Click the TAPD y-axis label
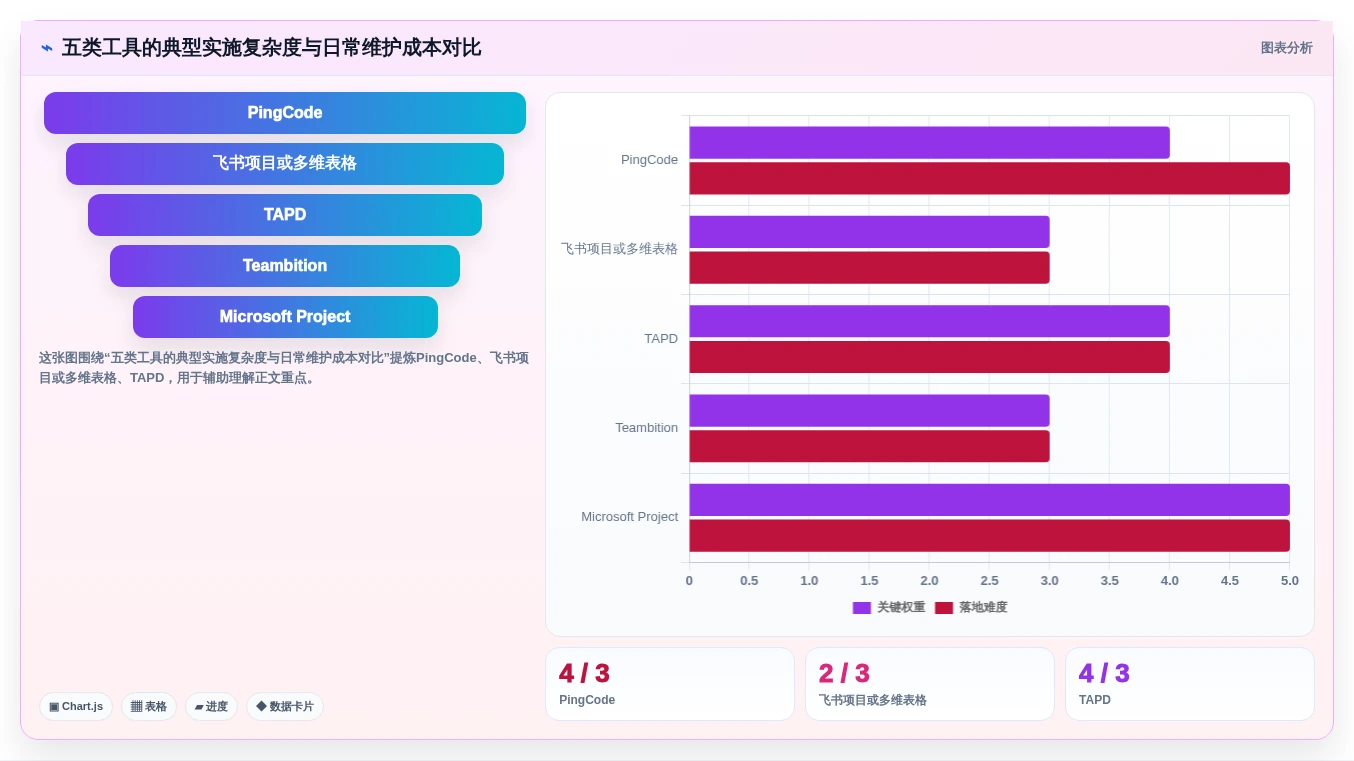 tap(661, 339)
